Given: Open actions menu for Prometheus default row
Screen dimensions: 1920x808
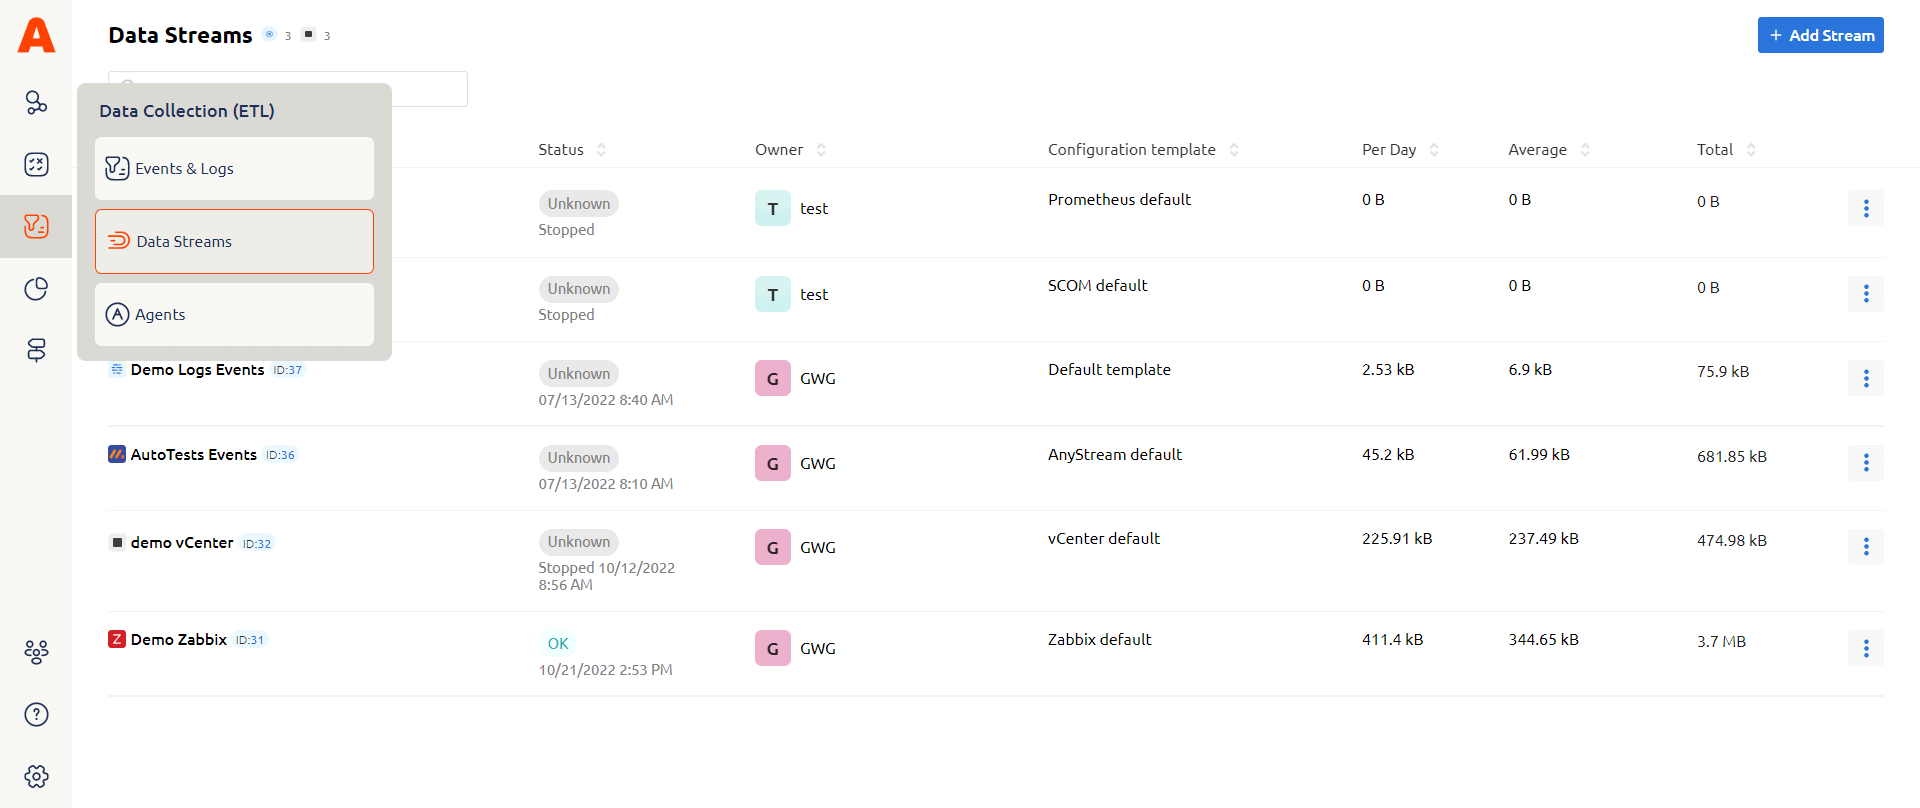Looking at the screenshot, I should click(x=1866, y=208).
